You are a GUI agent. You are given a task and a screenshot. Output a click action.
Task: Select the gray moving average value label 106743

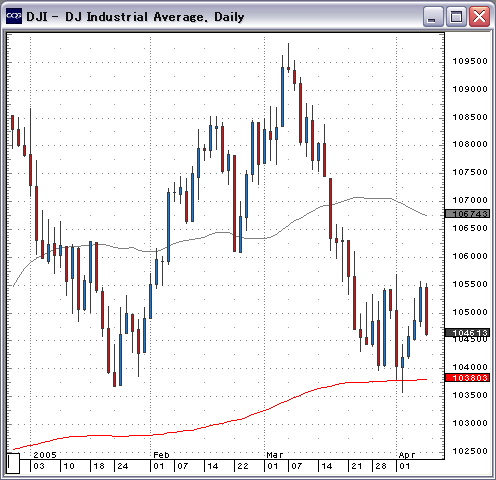pos(468,214)
